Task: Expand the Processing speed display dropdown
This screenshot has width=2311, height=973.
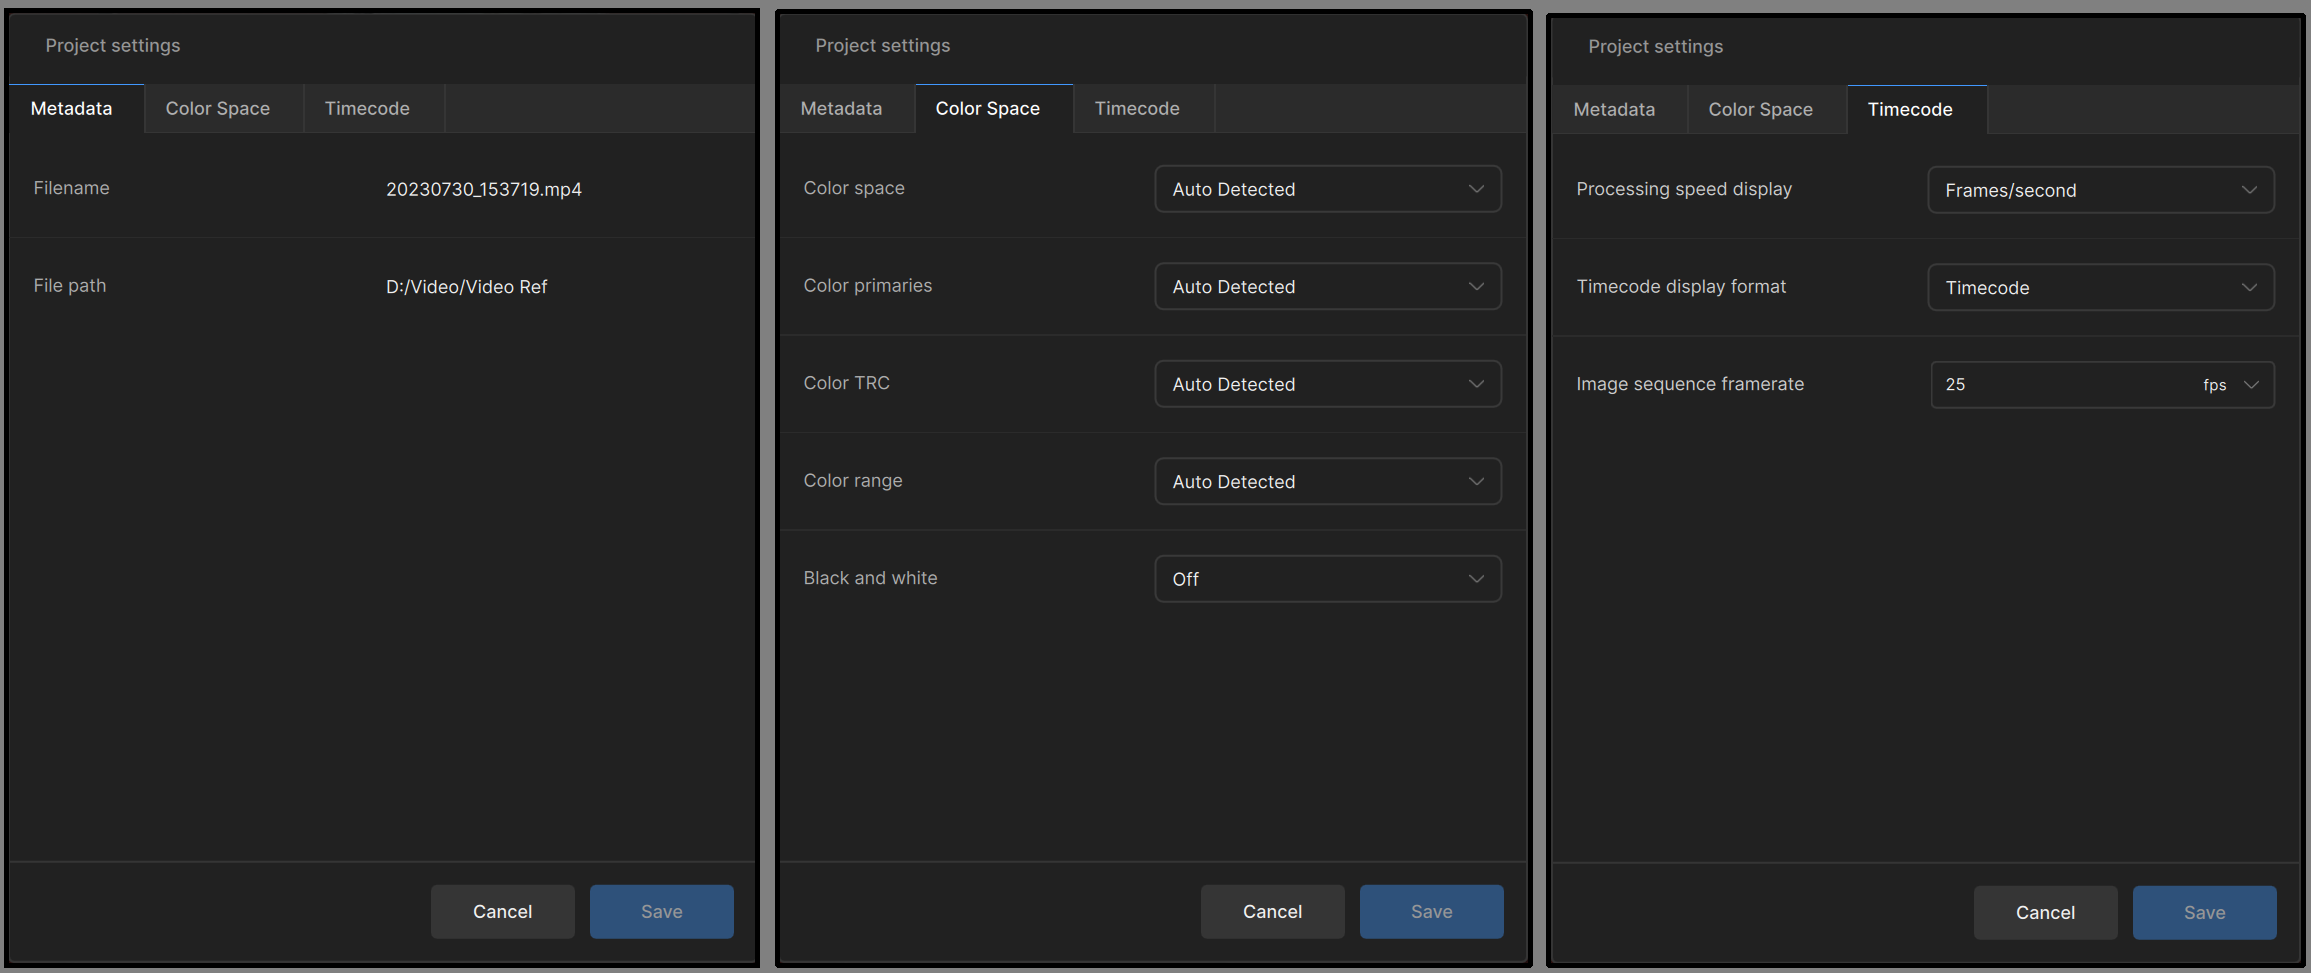Action: tap(2100, 190)
